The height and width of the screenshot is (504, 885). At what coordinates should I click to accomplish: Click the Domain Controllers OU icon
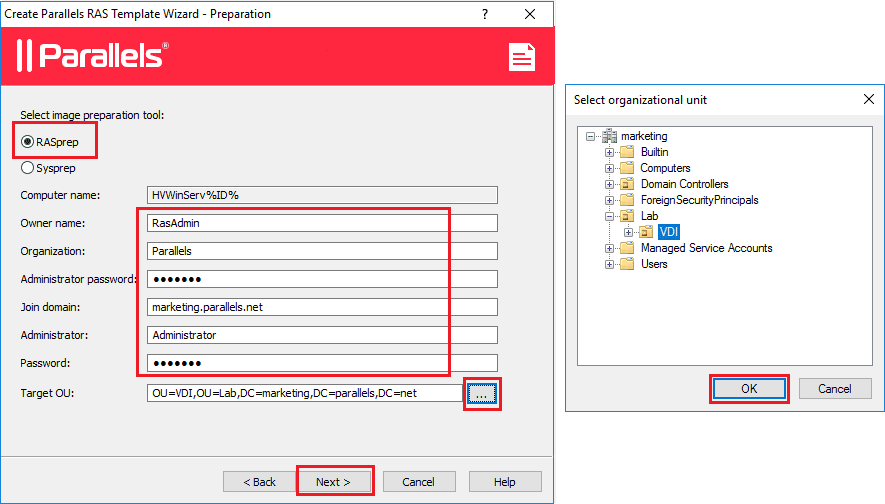click(627, 184)
